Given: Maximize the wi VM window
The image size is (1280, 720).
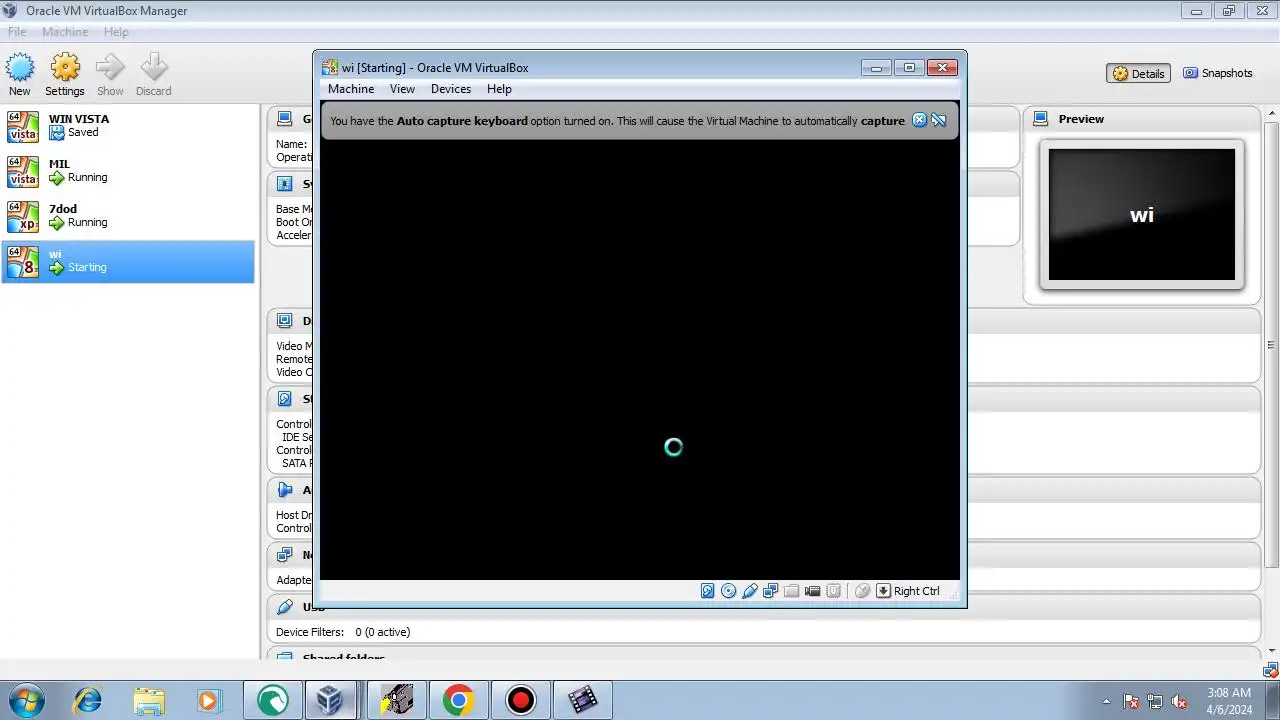Looking at the screenshot, I should pyautogui.click(x=909, y=68).
